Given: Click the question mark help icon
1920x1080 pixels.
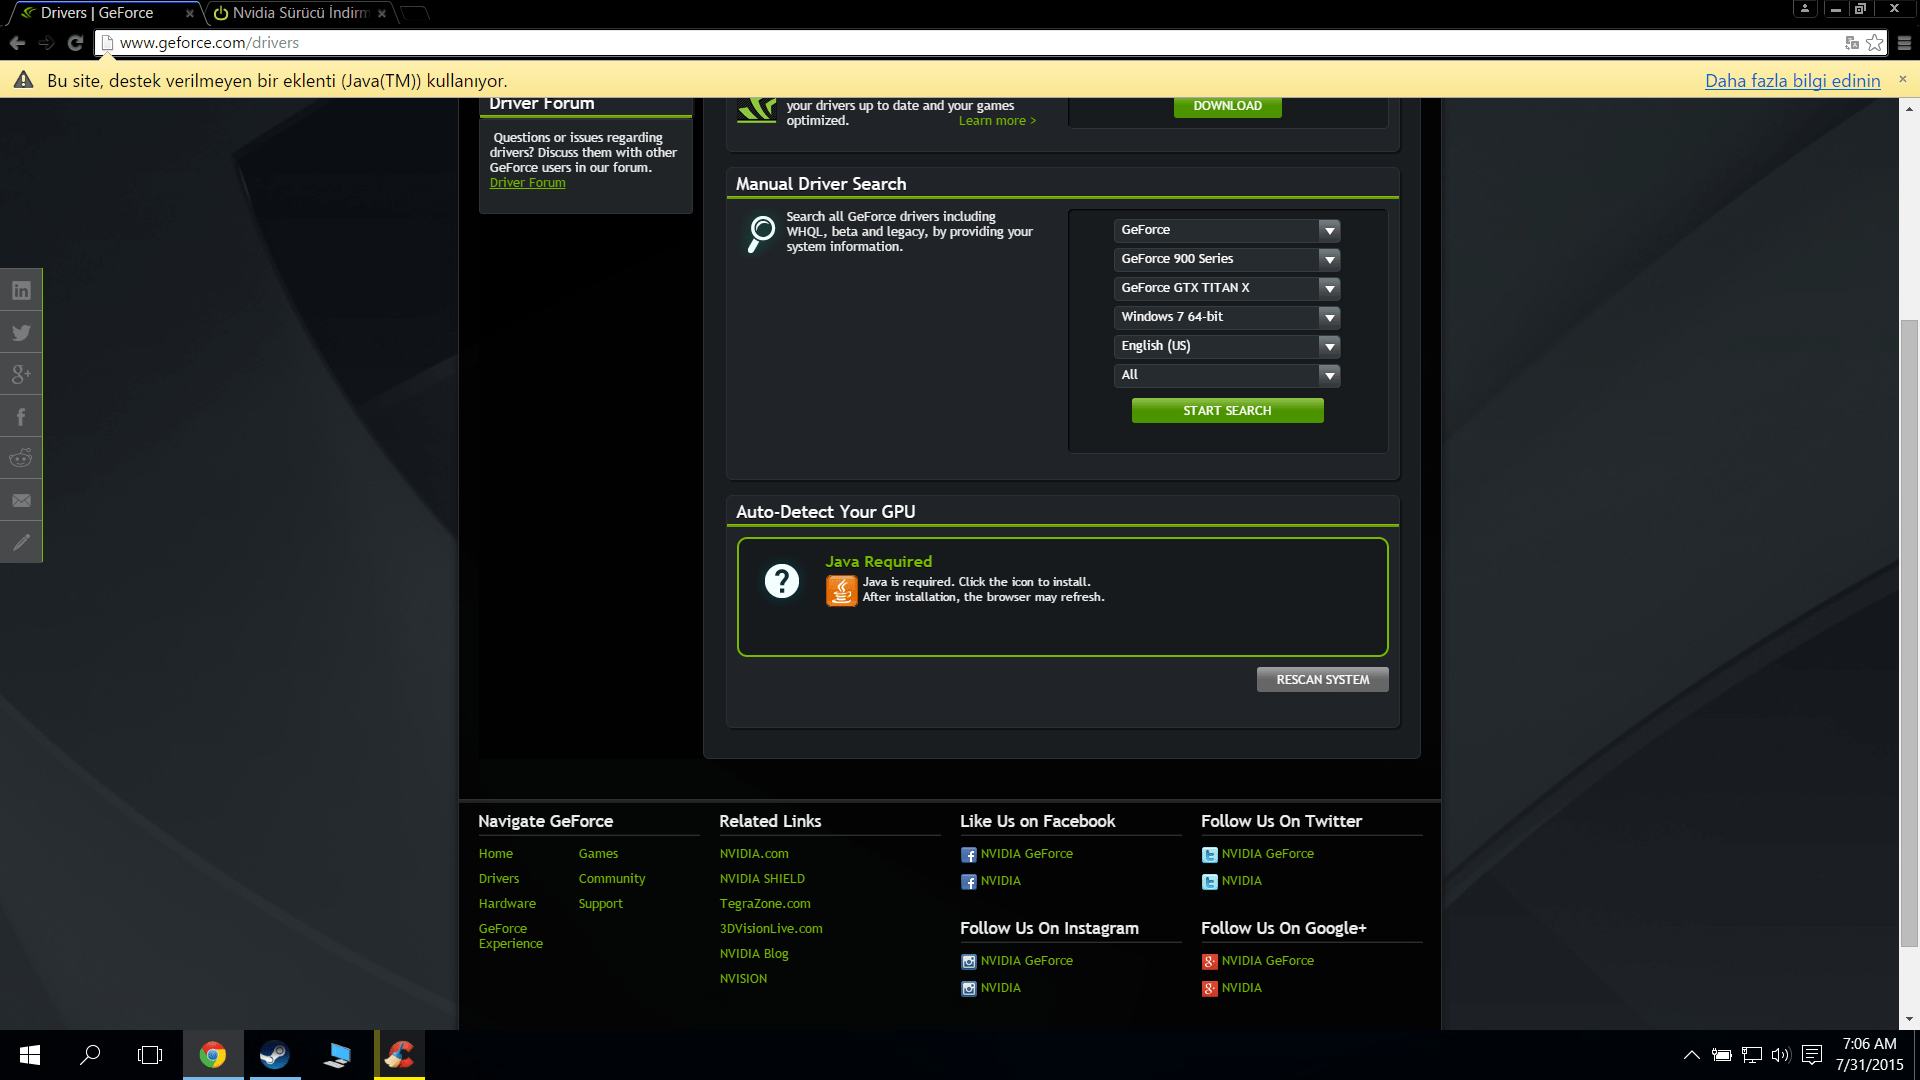Looking at the screenshot, I should [781, 581].
